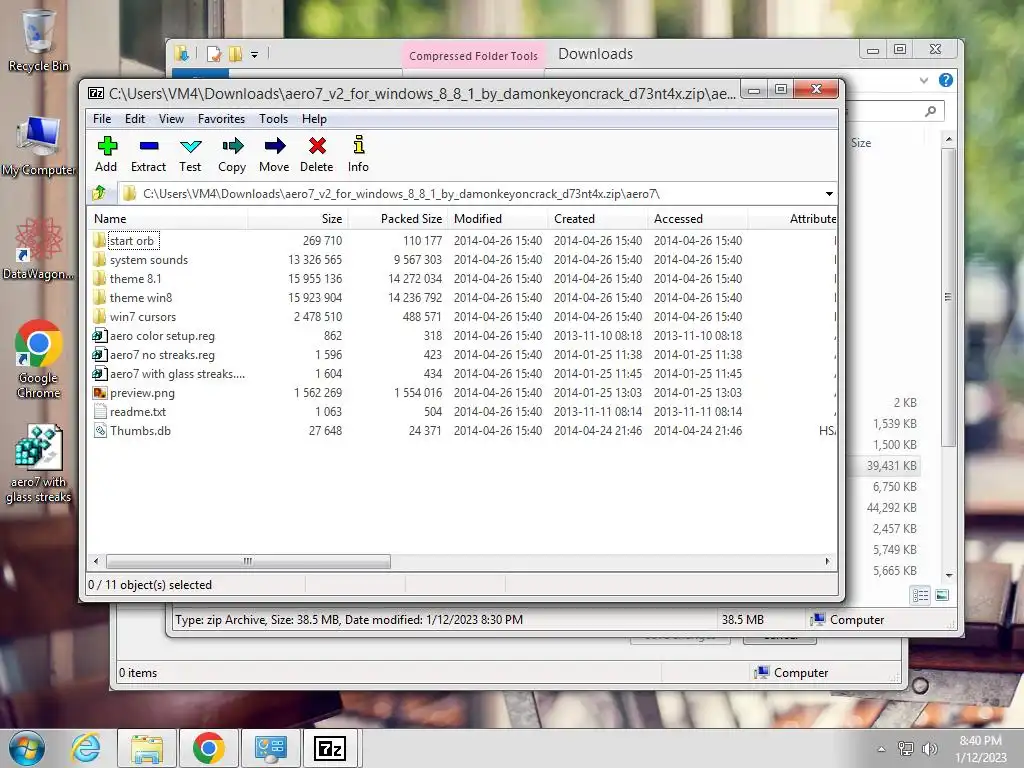Screen dimensions: 1024x768
Task: Open File Explorer from the taskbar
Action: click(147, 748)
